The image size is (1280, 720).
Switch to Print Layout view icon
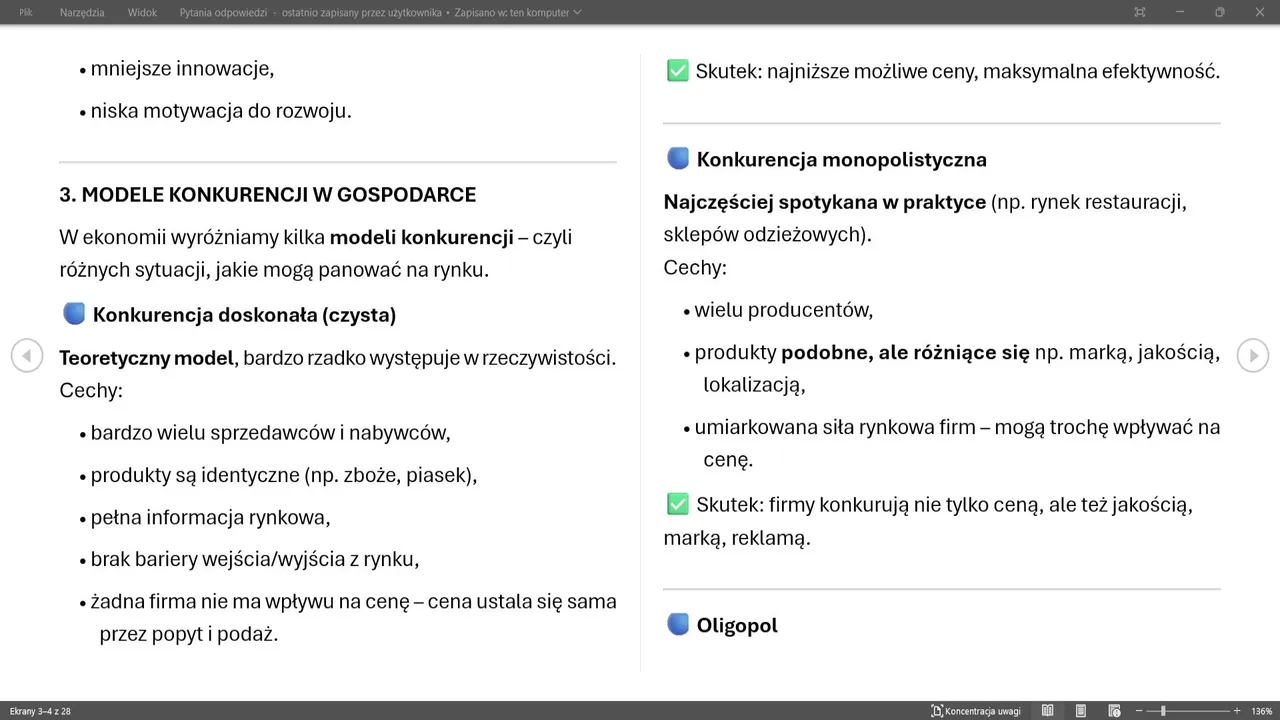[1081, 711]
